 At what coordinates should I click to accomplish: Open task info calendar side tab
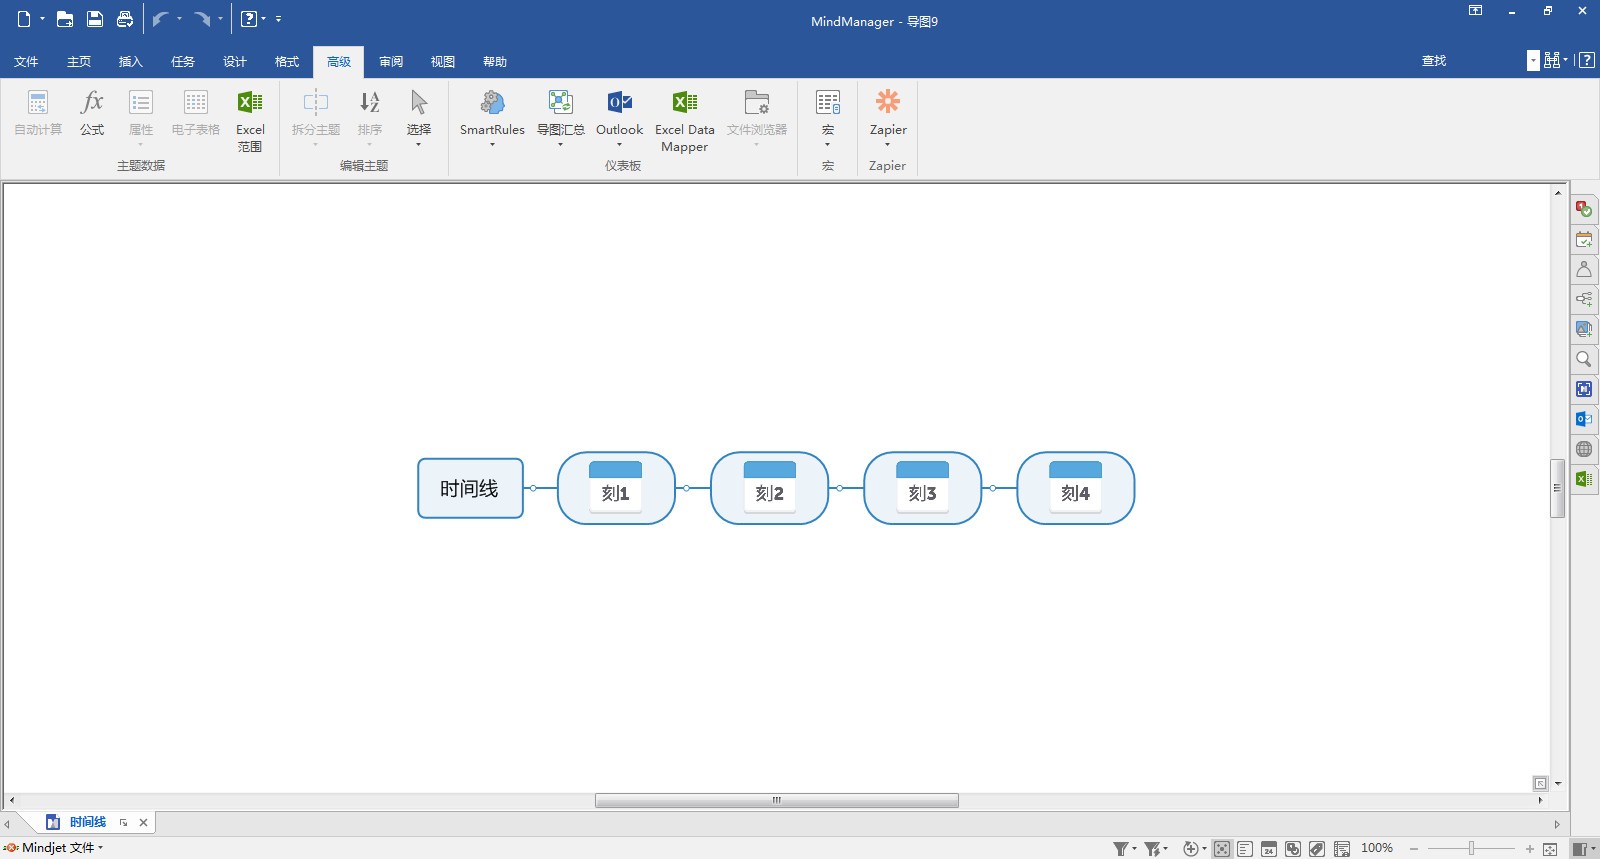pos(1584,239)
